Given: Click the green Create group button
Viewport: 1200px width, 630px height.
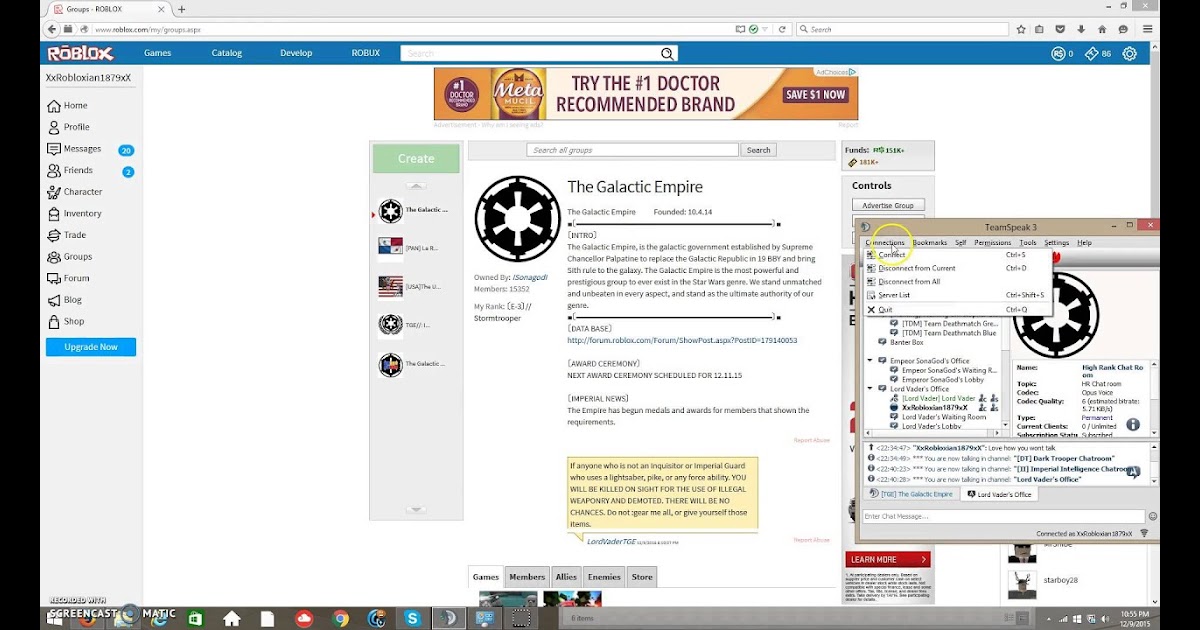Looking at the screenshot, I should coord(416,159).
